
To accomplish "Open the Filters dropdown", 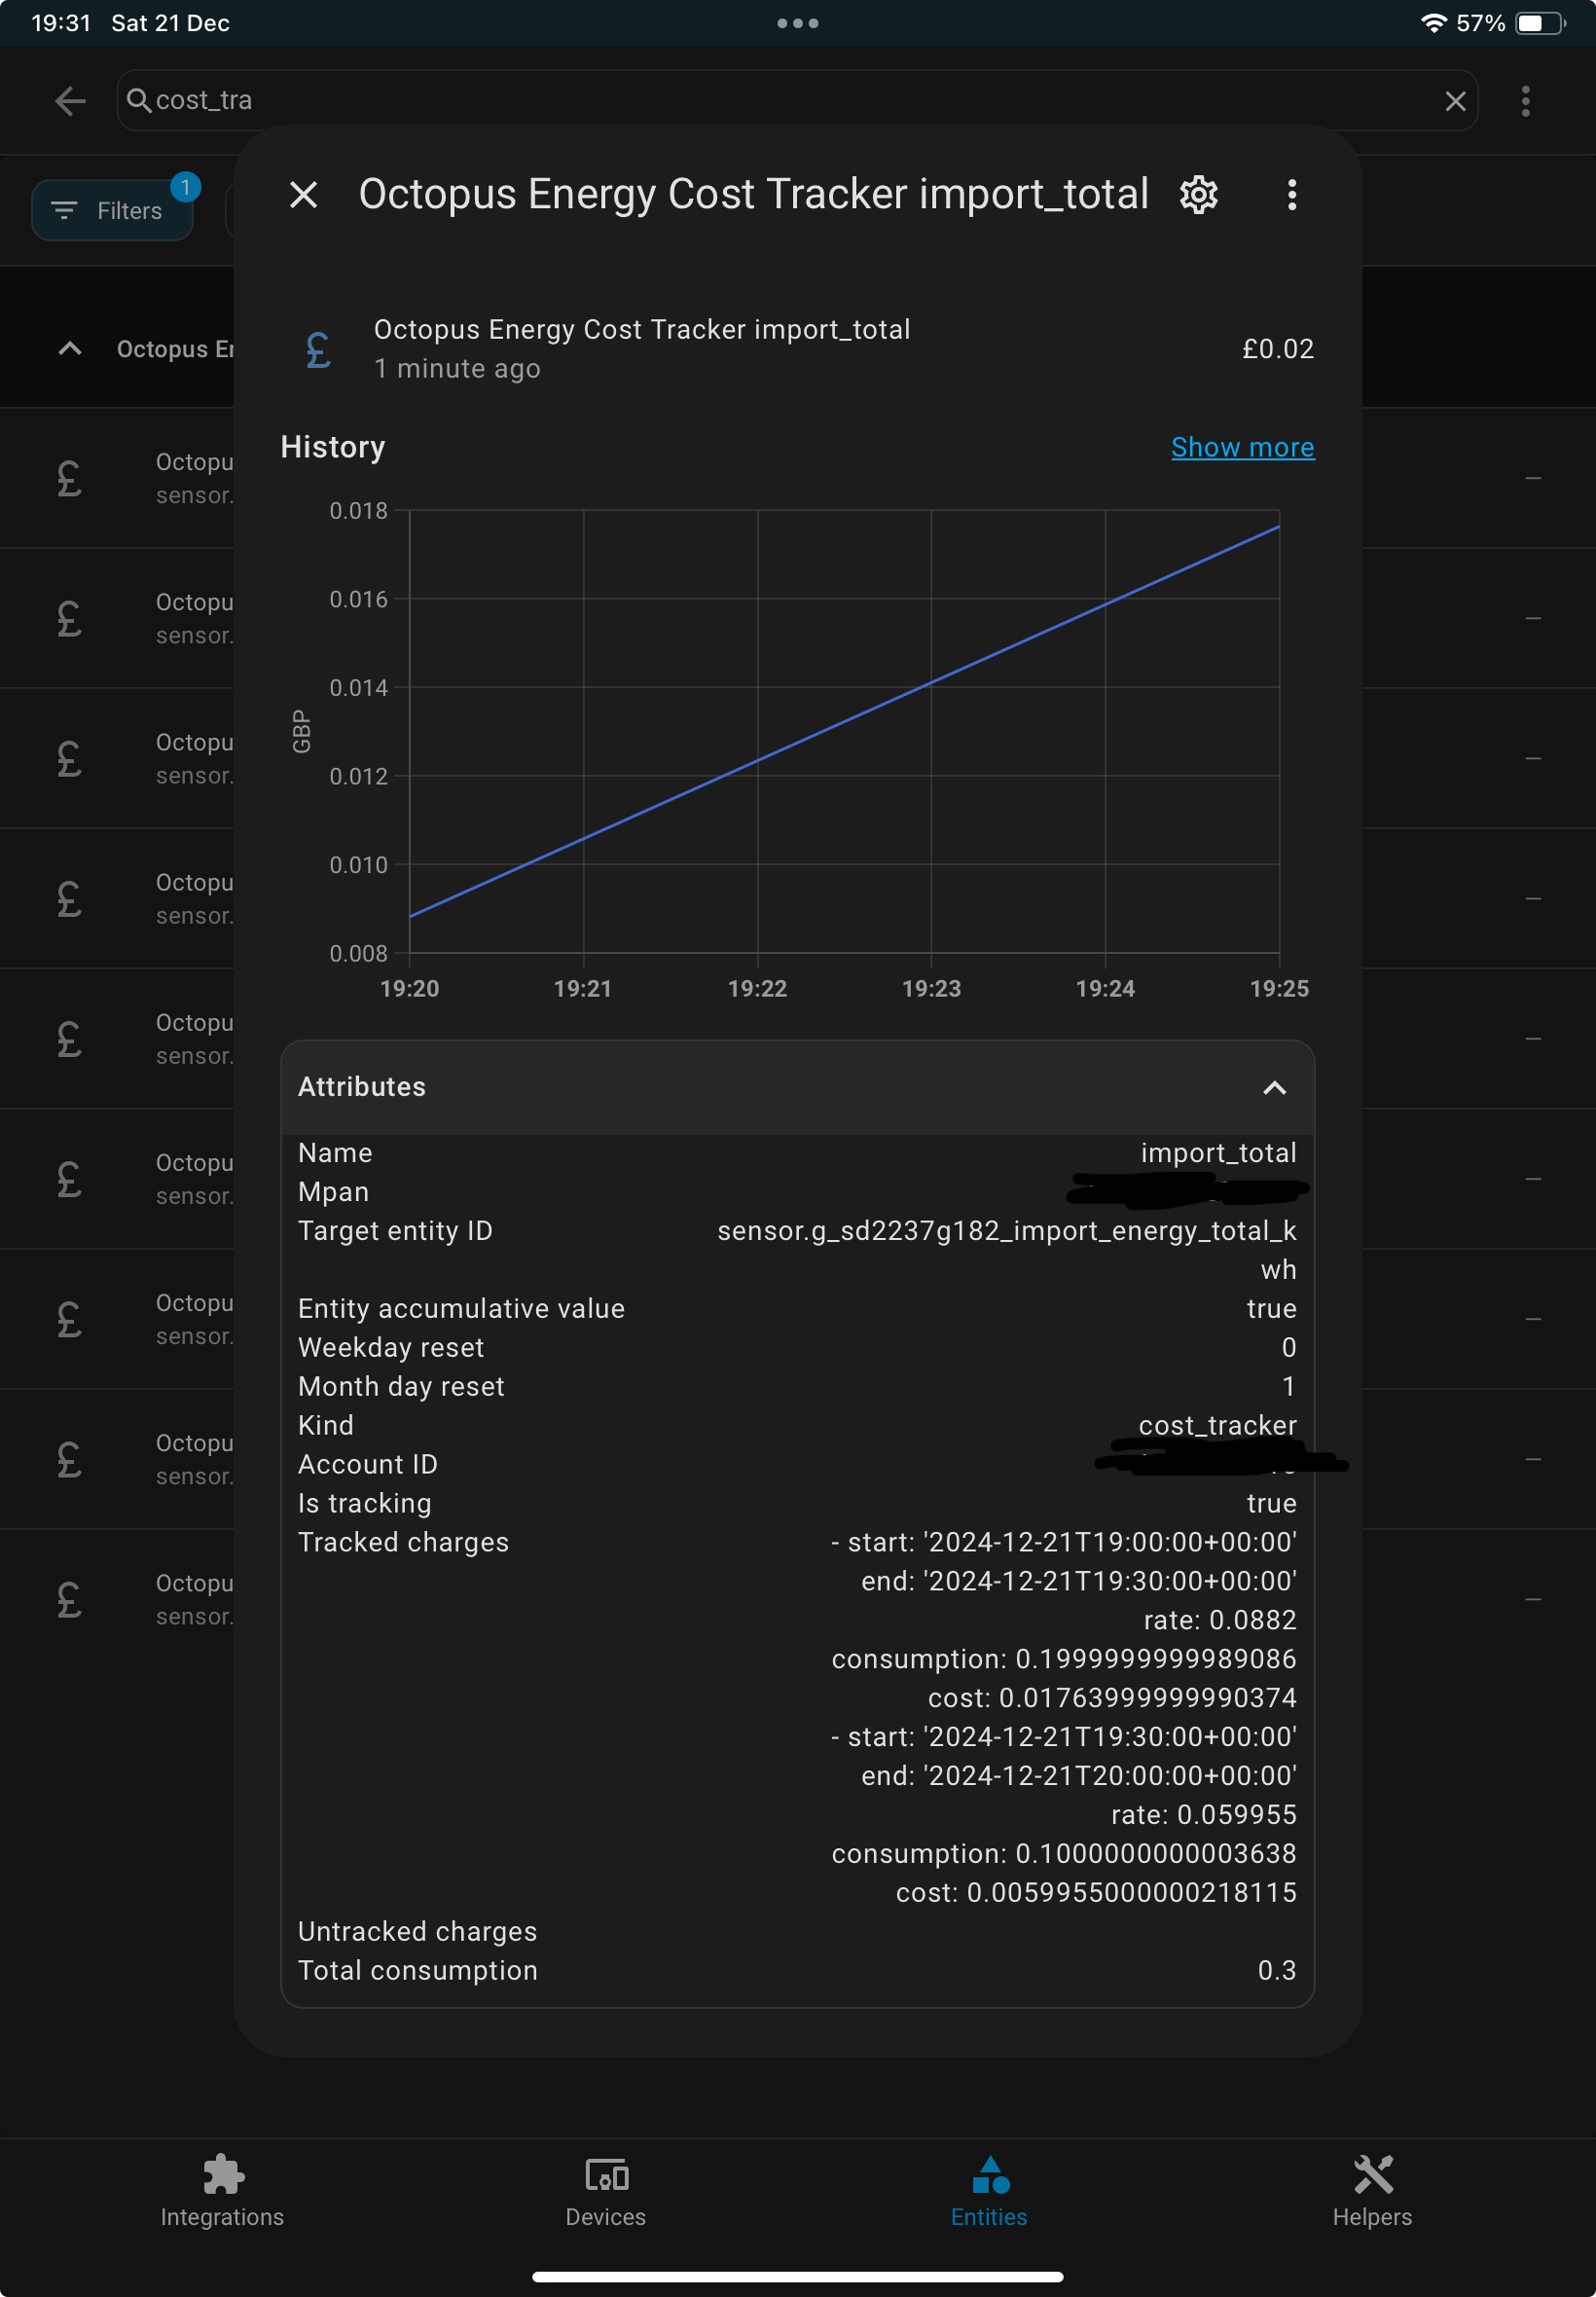I will point(112,211).
